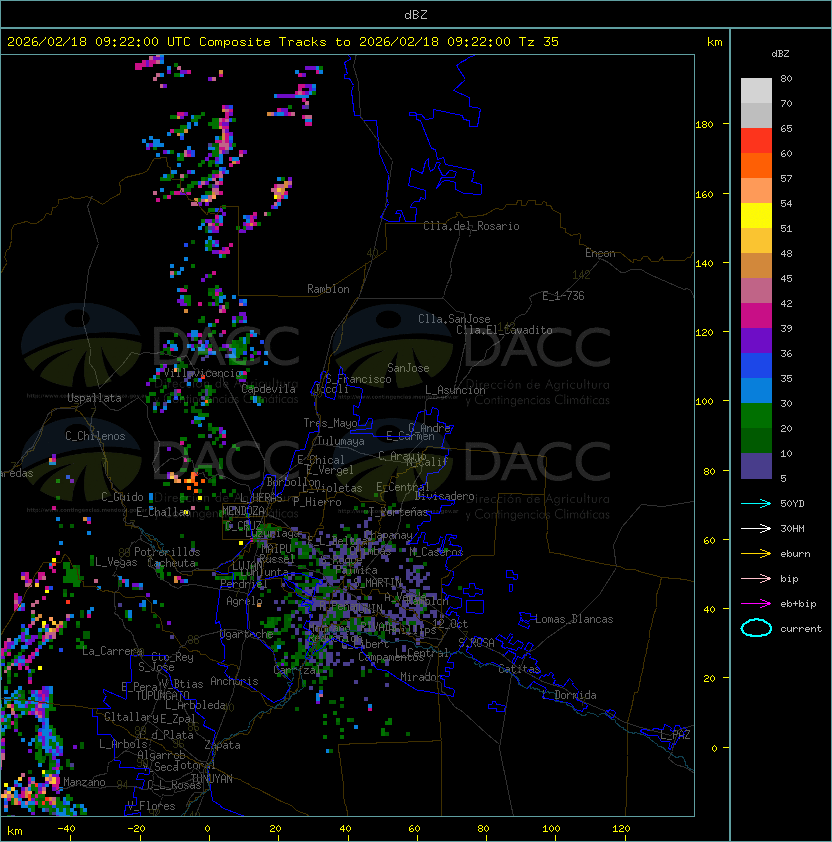
Task: Pick the red 60-65 dBZ color band
Action: (x=756, y=141)
